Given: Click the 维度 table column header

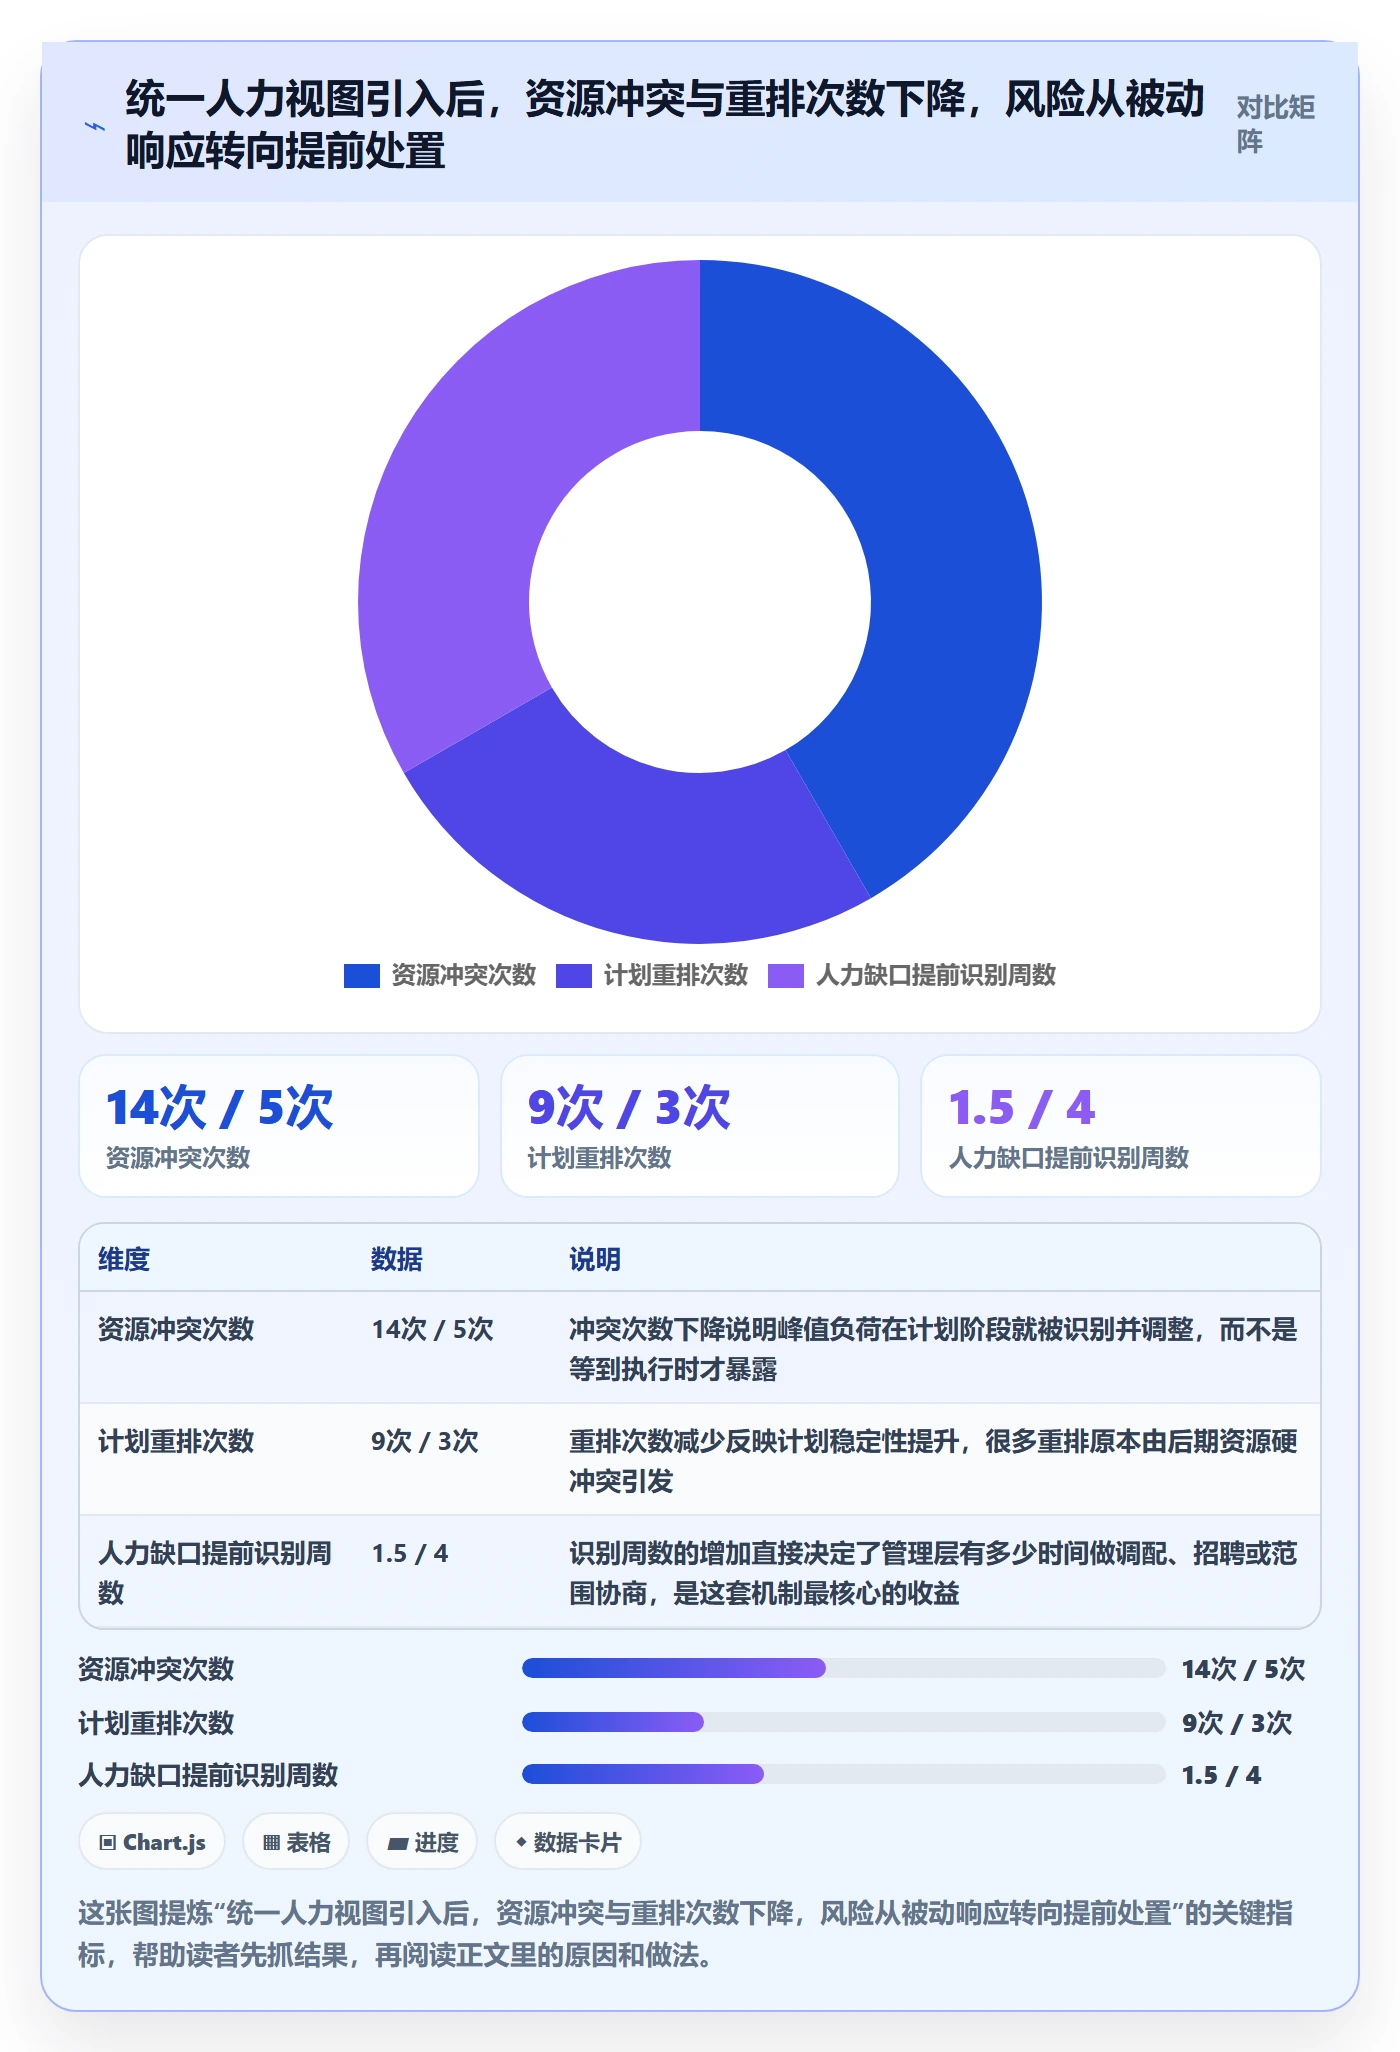Looking at the screenshot, I should 124,1259.
